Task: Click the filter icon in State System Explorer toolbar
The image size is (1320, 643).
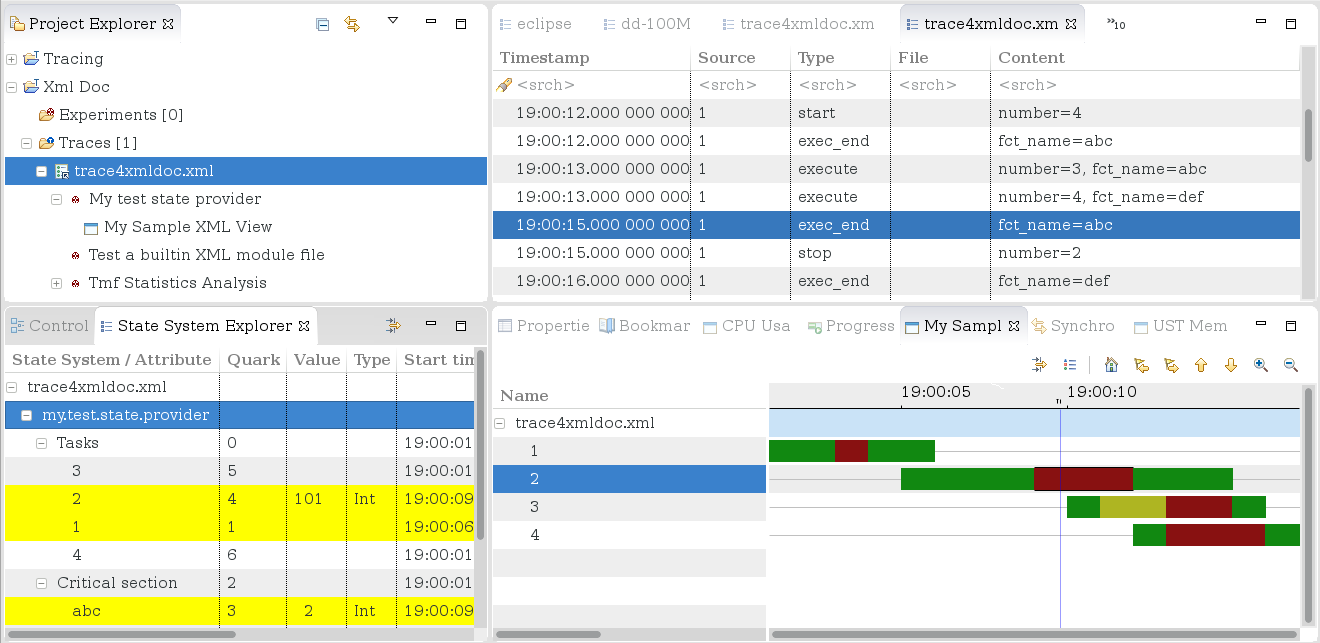Action: (x=393, y=325)
